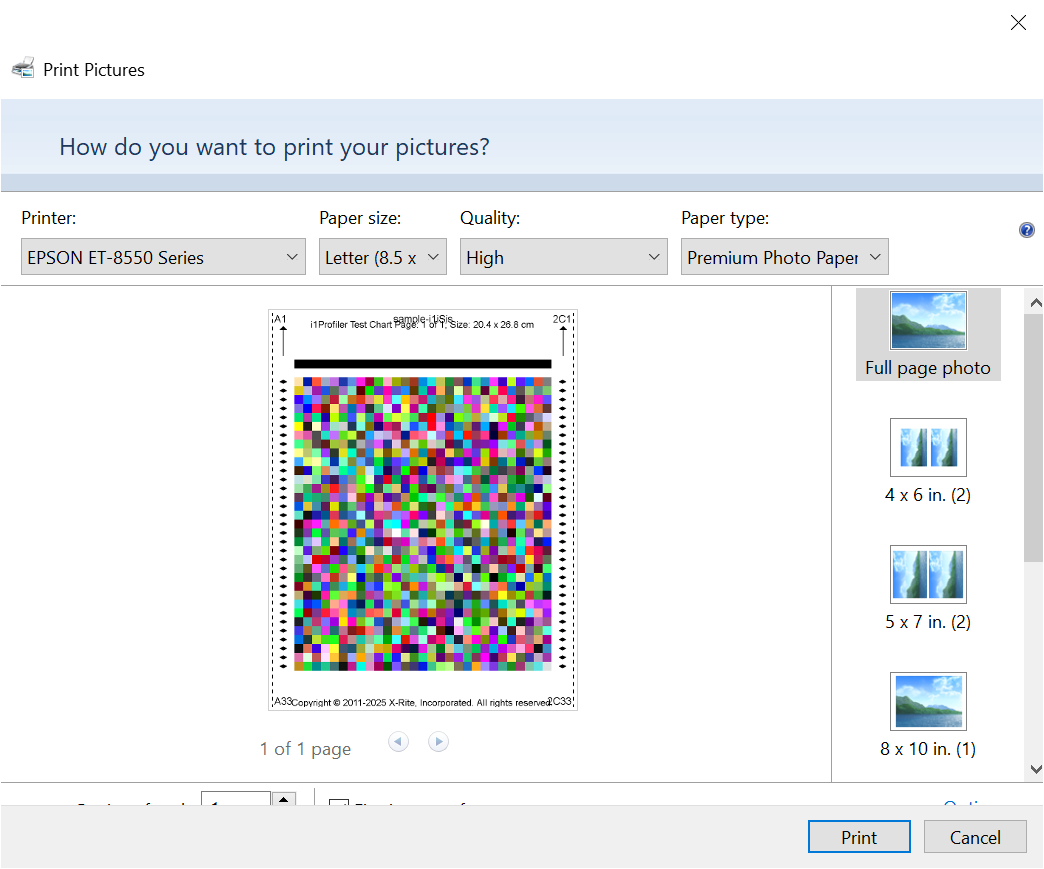1044x869 pixels.
Task: Expand the Paper size dropdown
Action: [x=382, y=257]
